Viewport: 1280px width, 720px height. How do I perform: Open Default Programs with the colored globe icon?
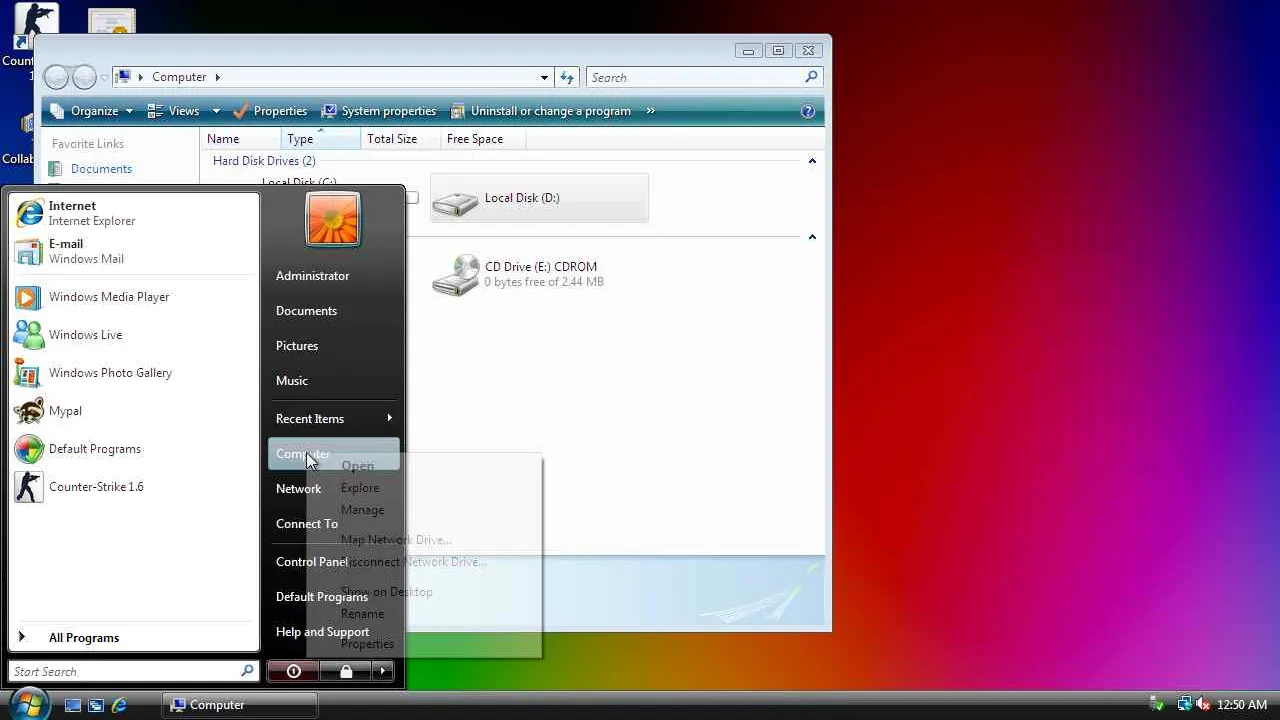tap(133, 449)
